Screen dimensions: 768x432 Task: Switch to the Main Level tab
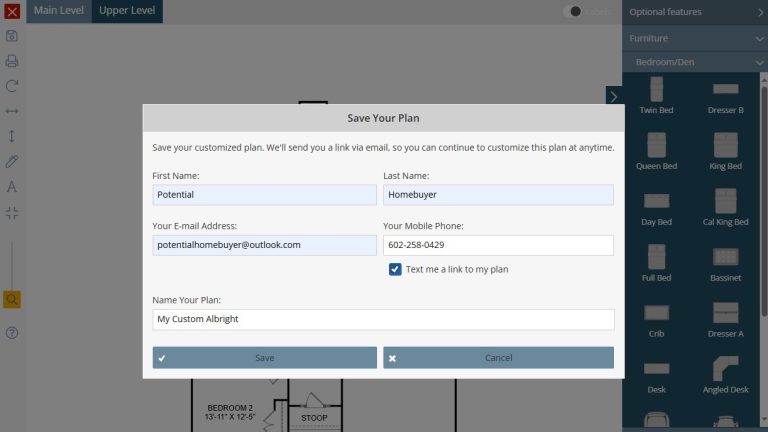point(59,10)
